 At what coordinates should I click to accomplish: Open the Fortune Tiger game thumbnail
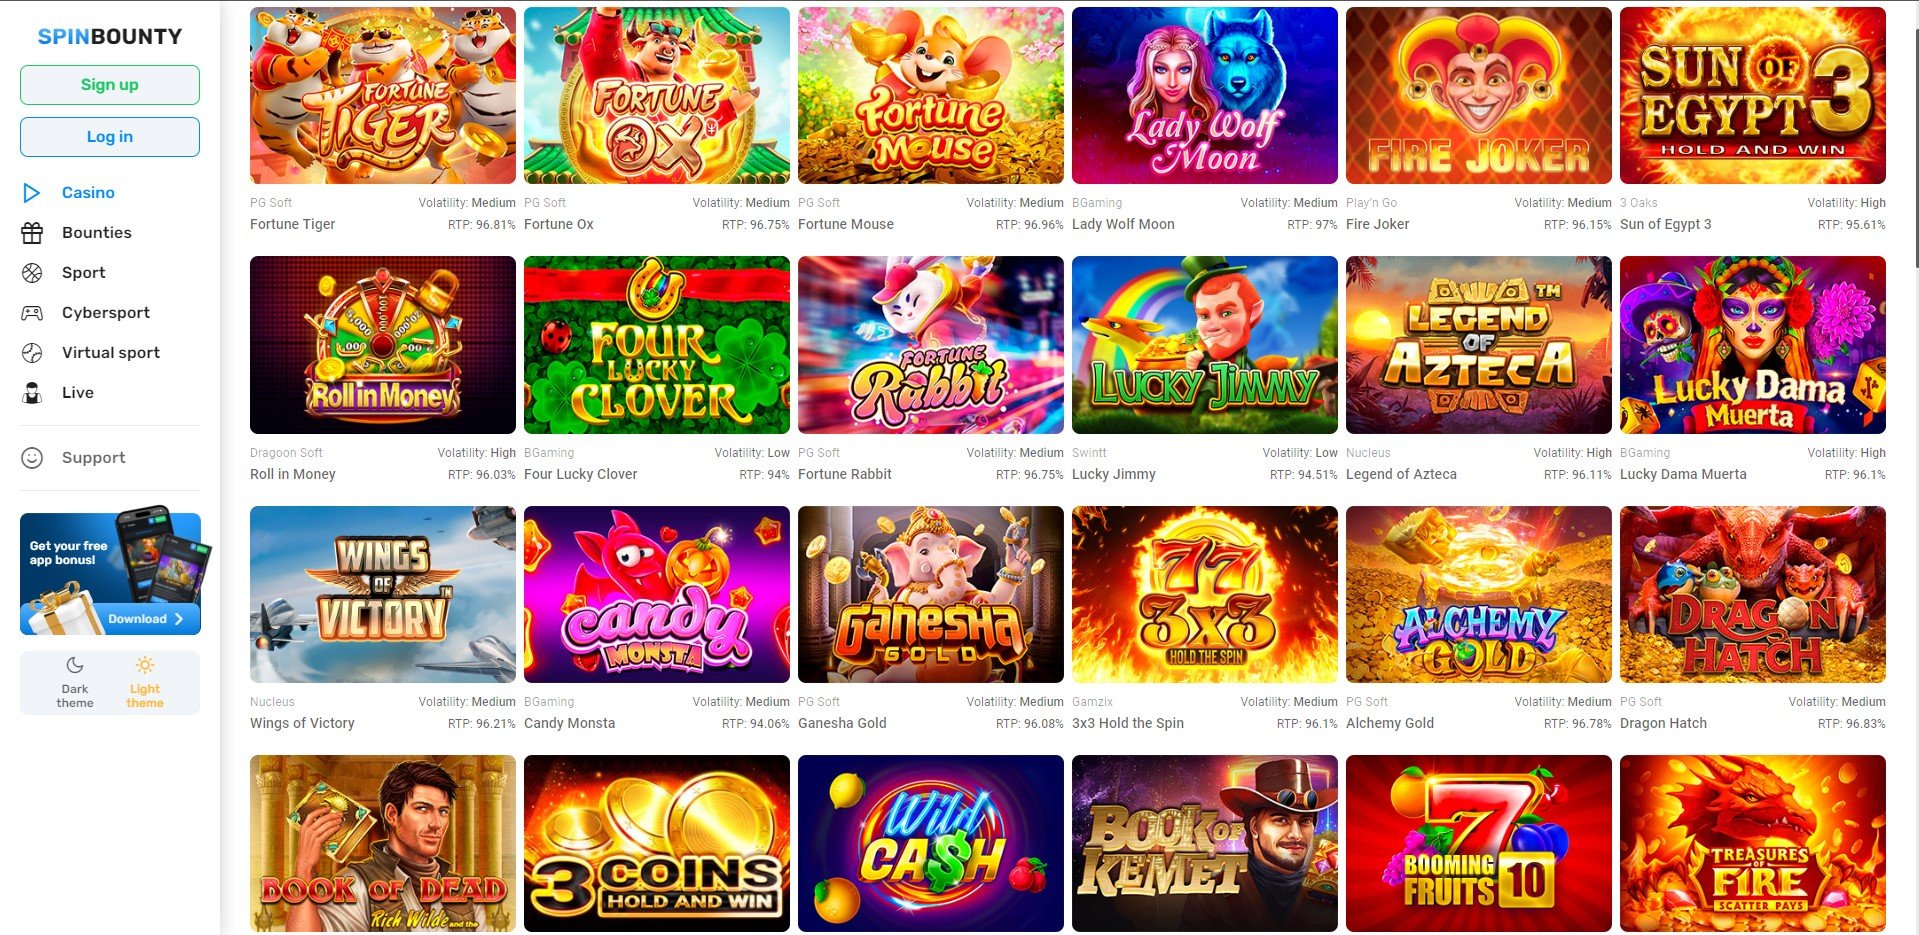pos(383,96)
